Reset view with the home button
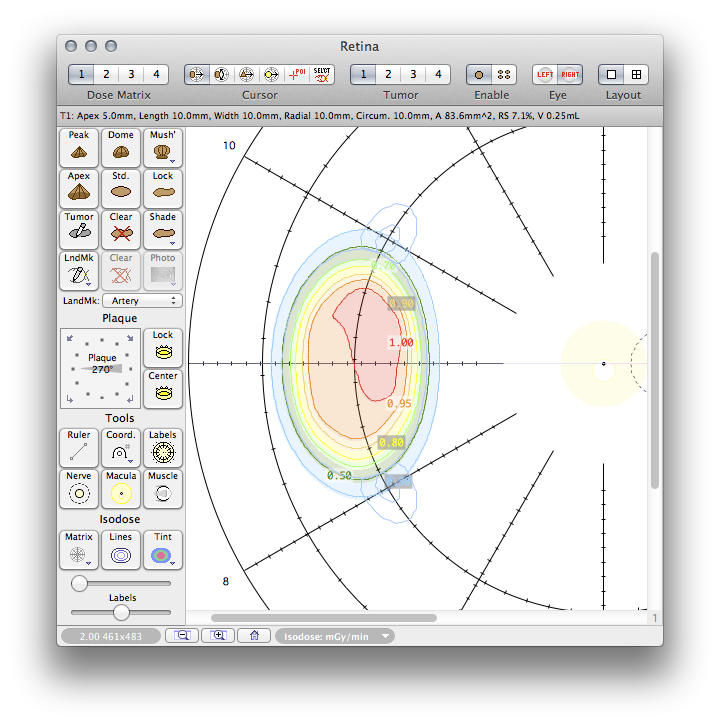 click(x=254, y=636)
